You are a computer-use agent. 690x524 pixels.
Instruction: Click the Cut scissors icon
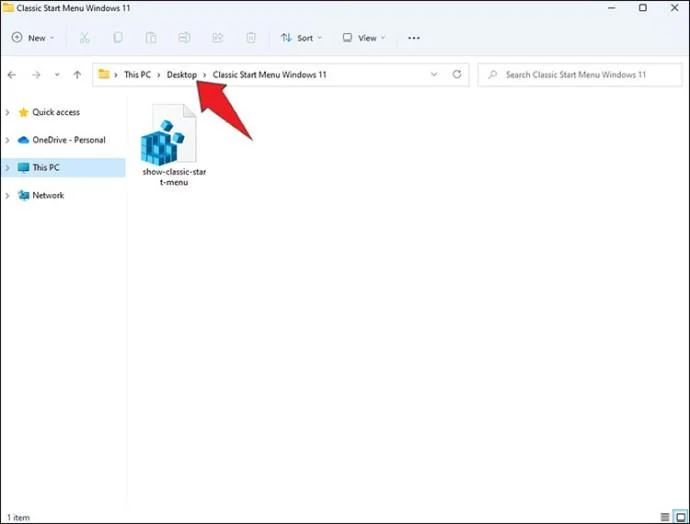(84, 38)
